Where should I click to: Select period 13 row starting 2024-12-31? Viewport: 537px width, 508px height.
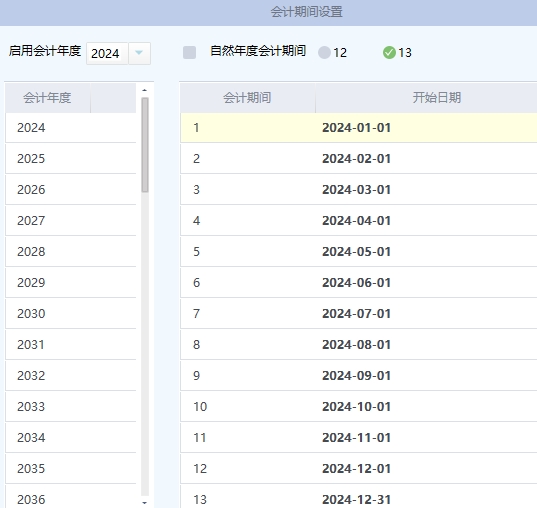[359, 497]
